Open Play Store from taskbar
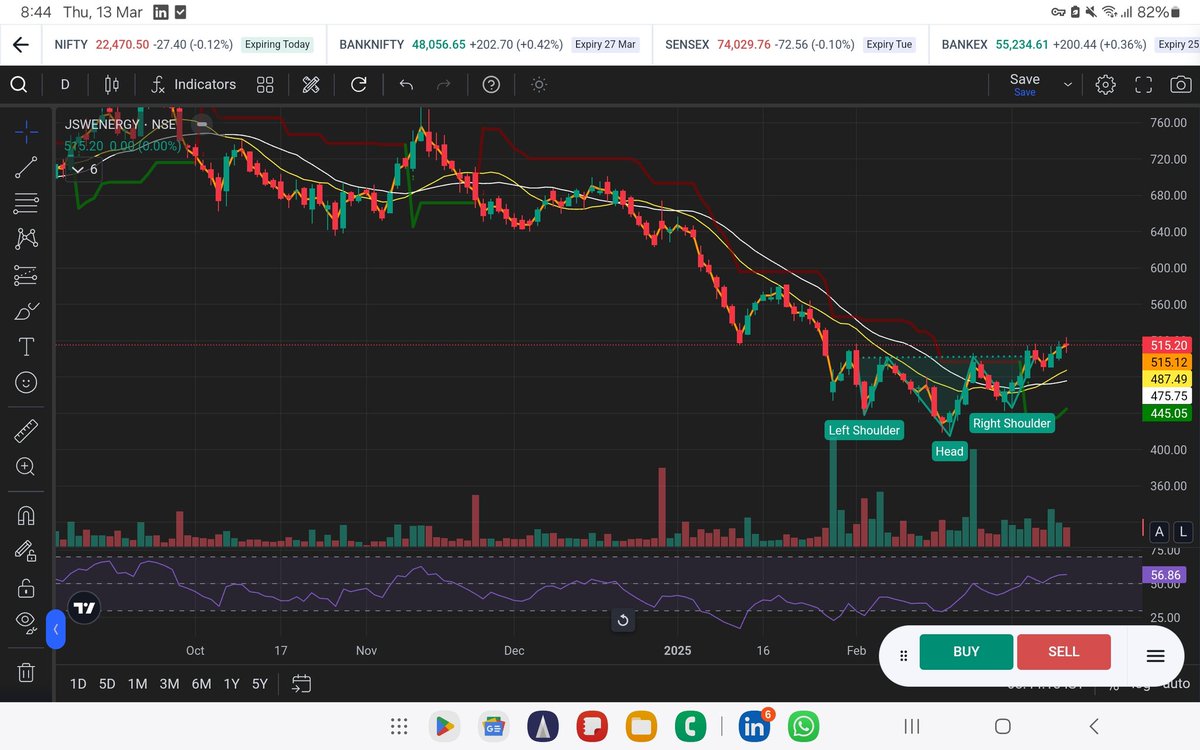Image resolution: width=1200 pixels, height=750 pixels. [x=444, y=726]
